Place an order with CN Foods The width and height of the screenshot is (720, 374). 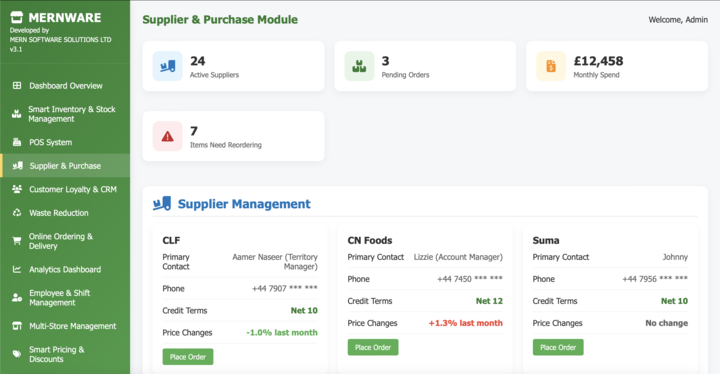point(373,347)
